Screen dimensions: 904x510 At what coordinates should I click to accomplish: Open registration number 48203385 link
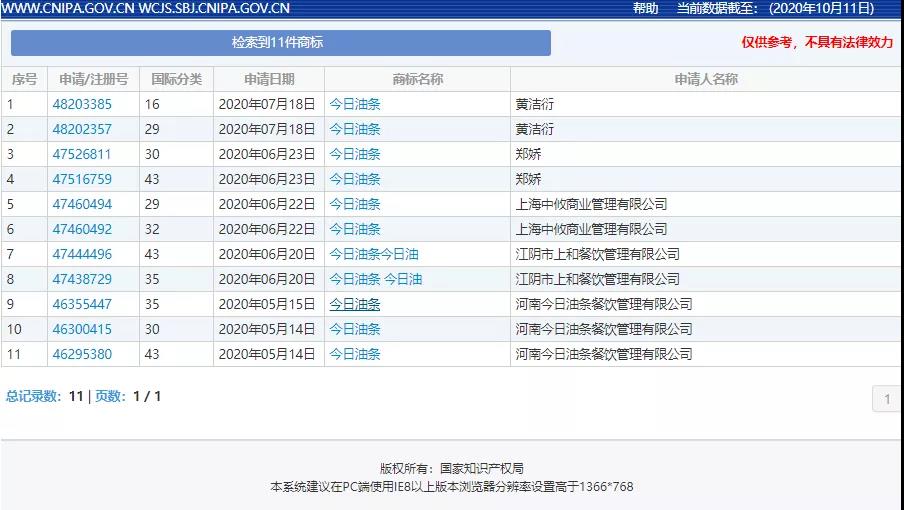(82, 104)
